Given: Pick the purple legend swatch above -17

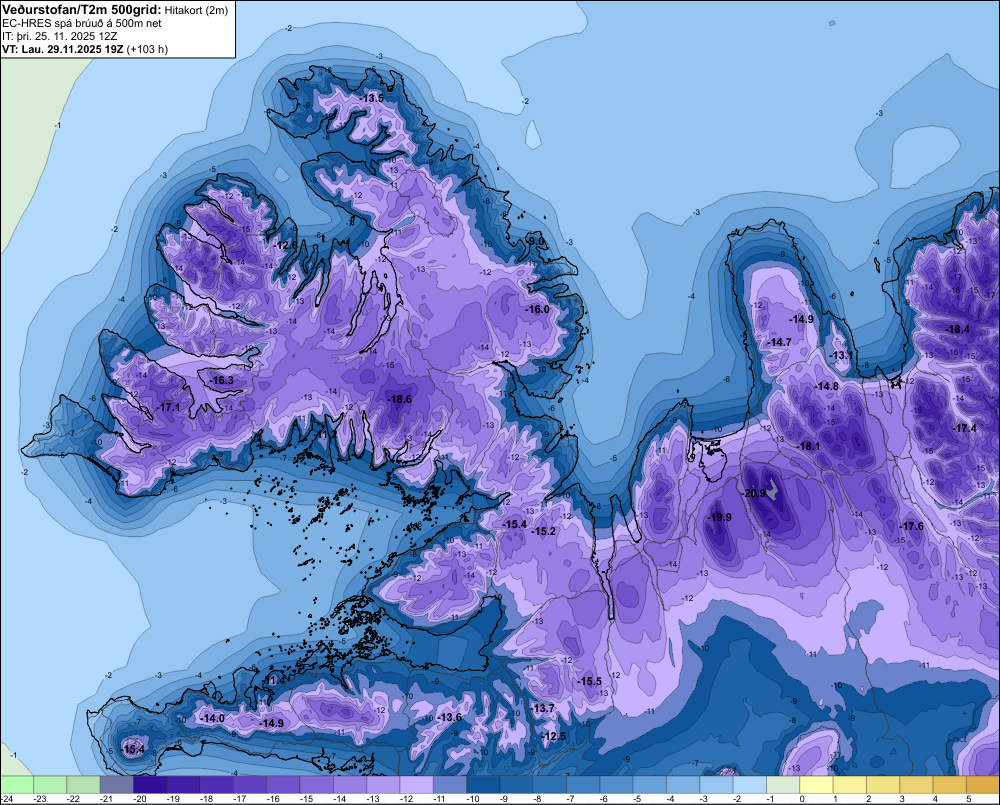Looking at the screenshot, I should click(250, 785).
